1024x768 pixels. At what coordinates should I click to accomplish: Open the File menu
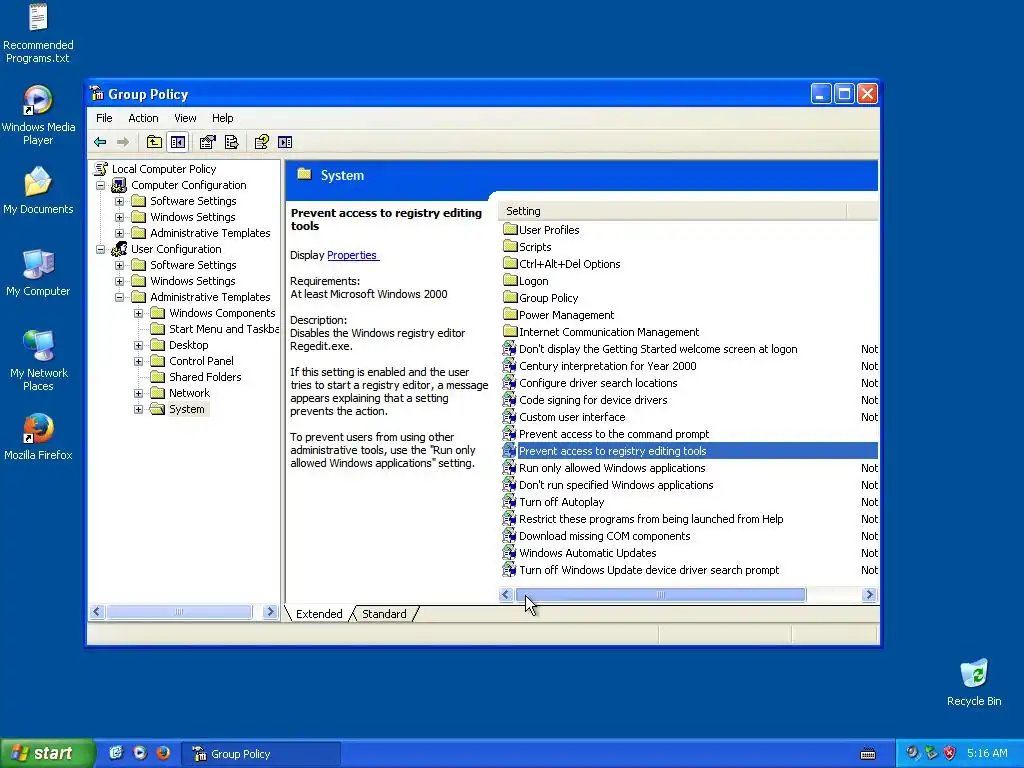pos(104,118)
